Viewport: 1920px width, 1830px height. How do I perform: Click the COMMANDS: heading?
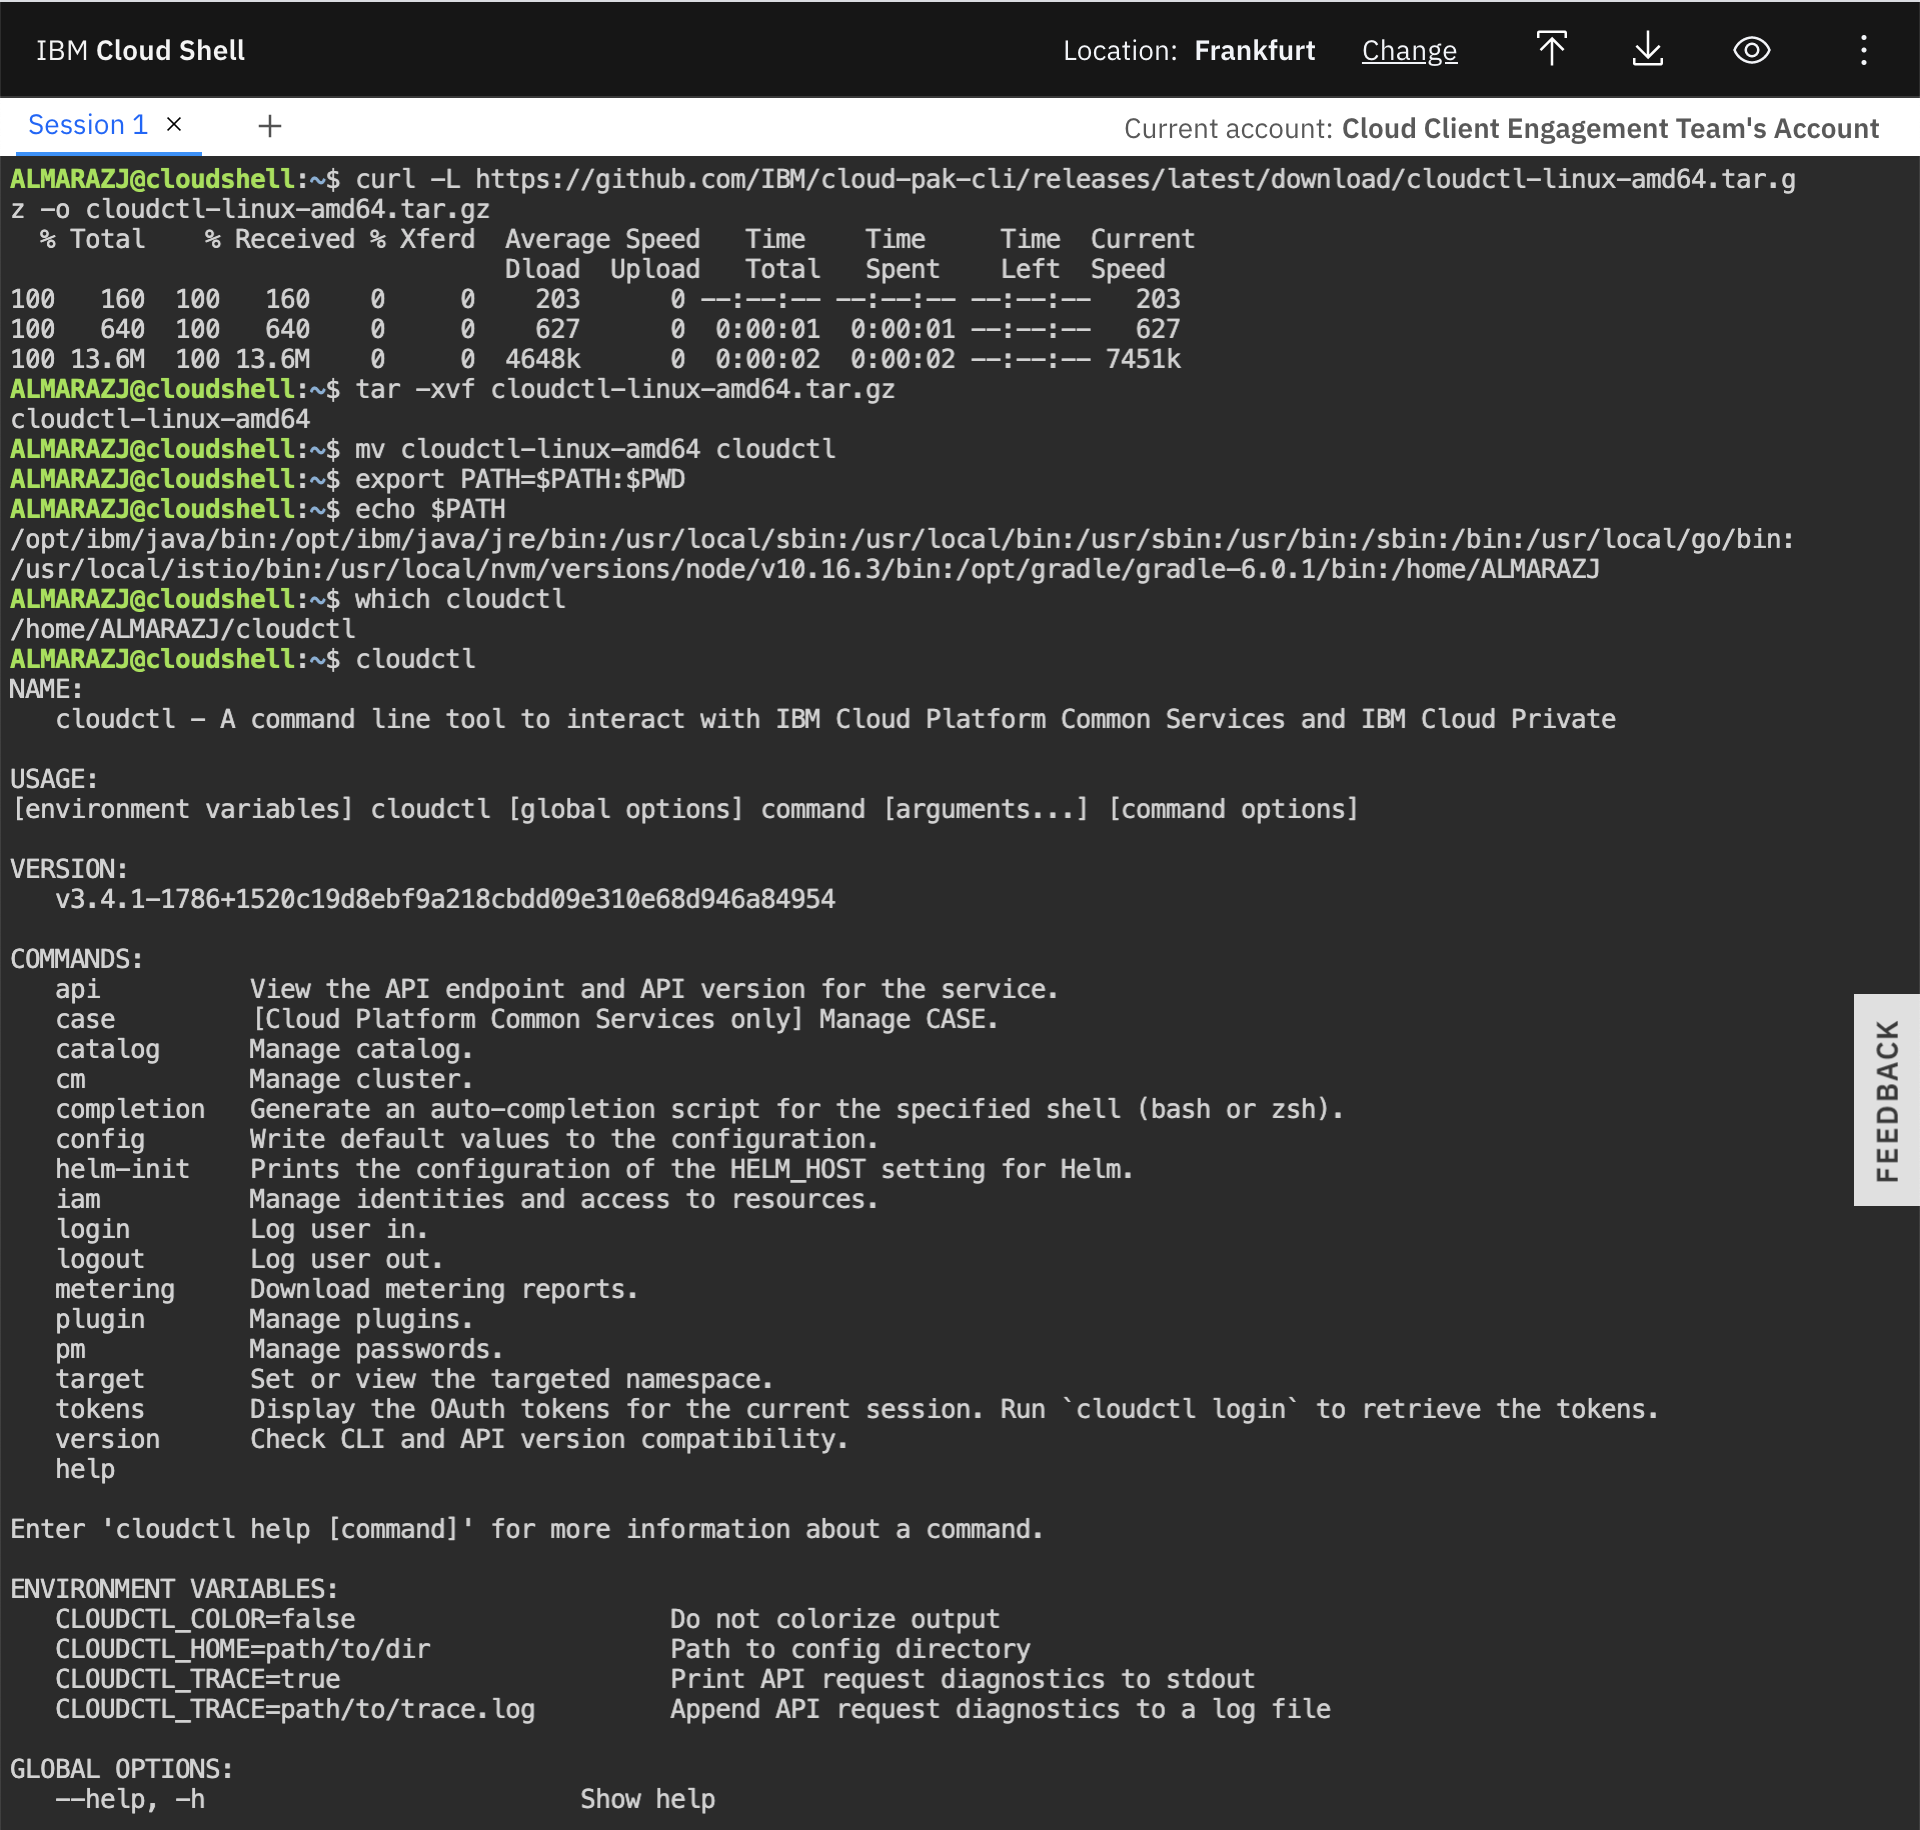77,960
